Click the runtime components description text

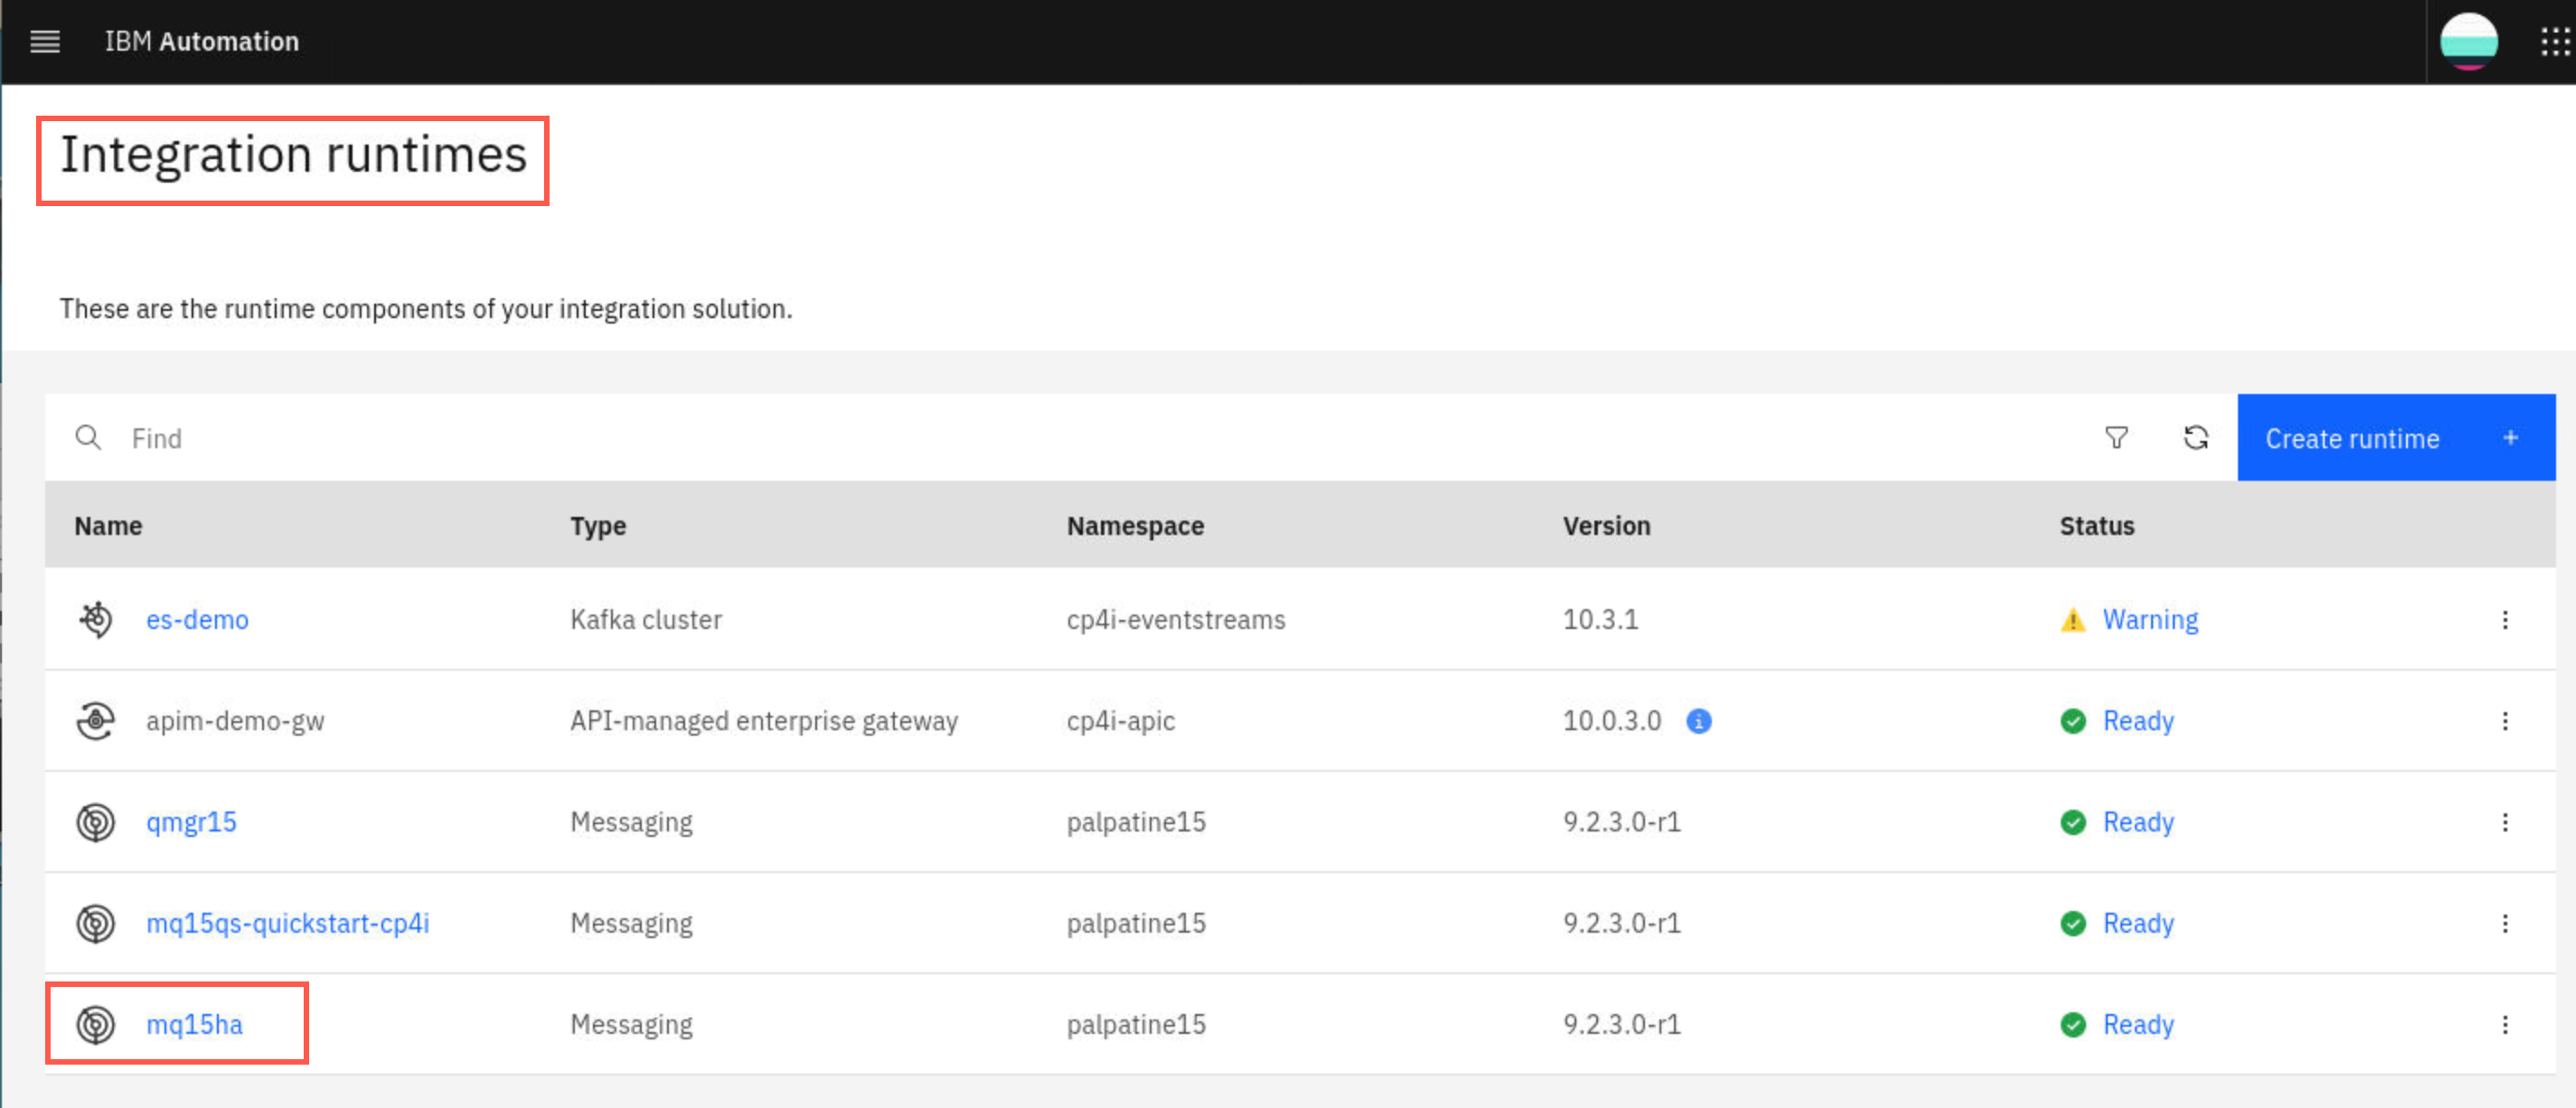pyautogui.click(x=426, y=309)
